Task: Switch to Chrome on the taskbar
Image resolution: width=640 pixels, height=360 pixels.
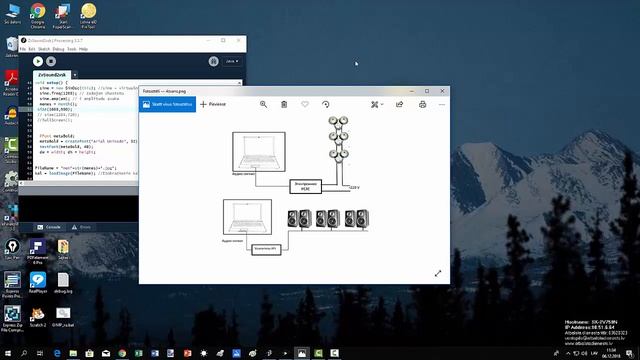Action: click(x=122, y=353)
